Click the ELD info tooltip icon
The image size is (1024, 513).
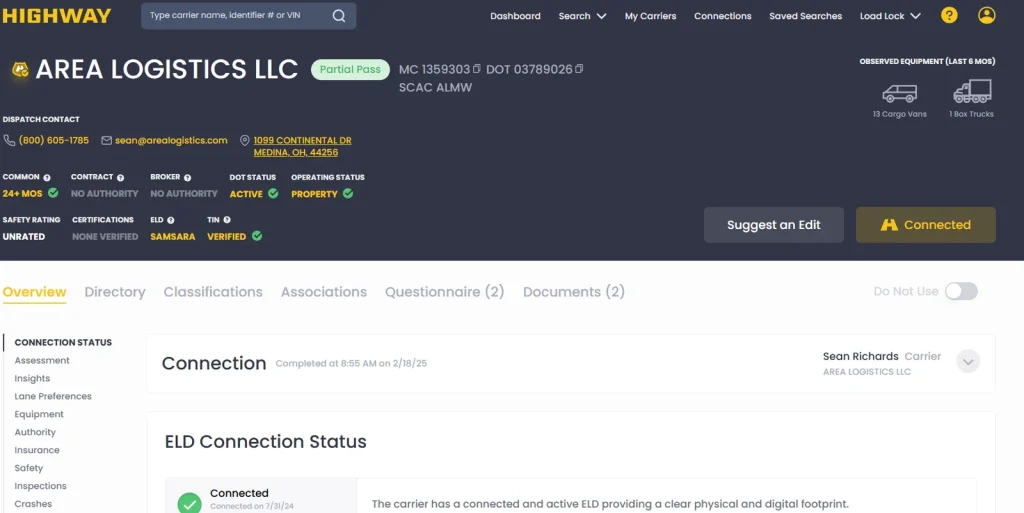click(171, 220)
